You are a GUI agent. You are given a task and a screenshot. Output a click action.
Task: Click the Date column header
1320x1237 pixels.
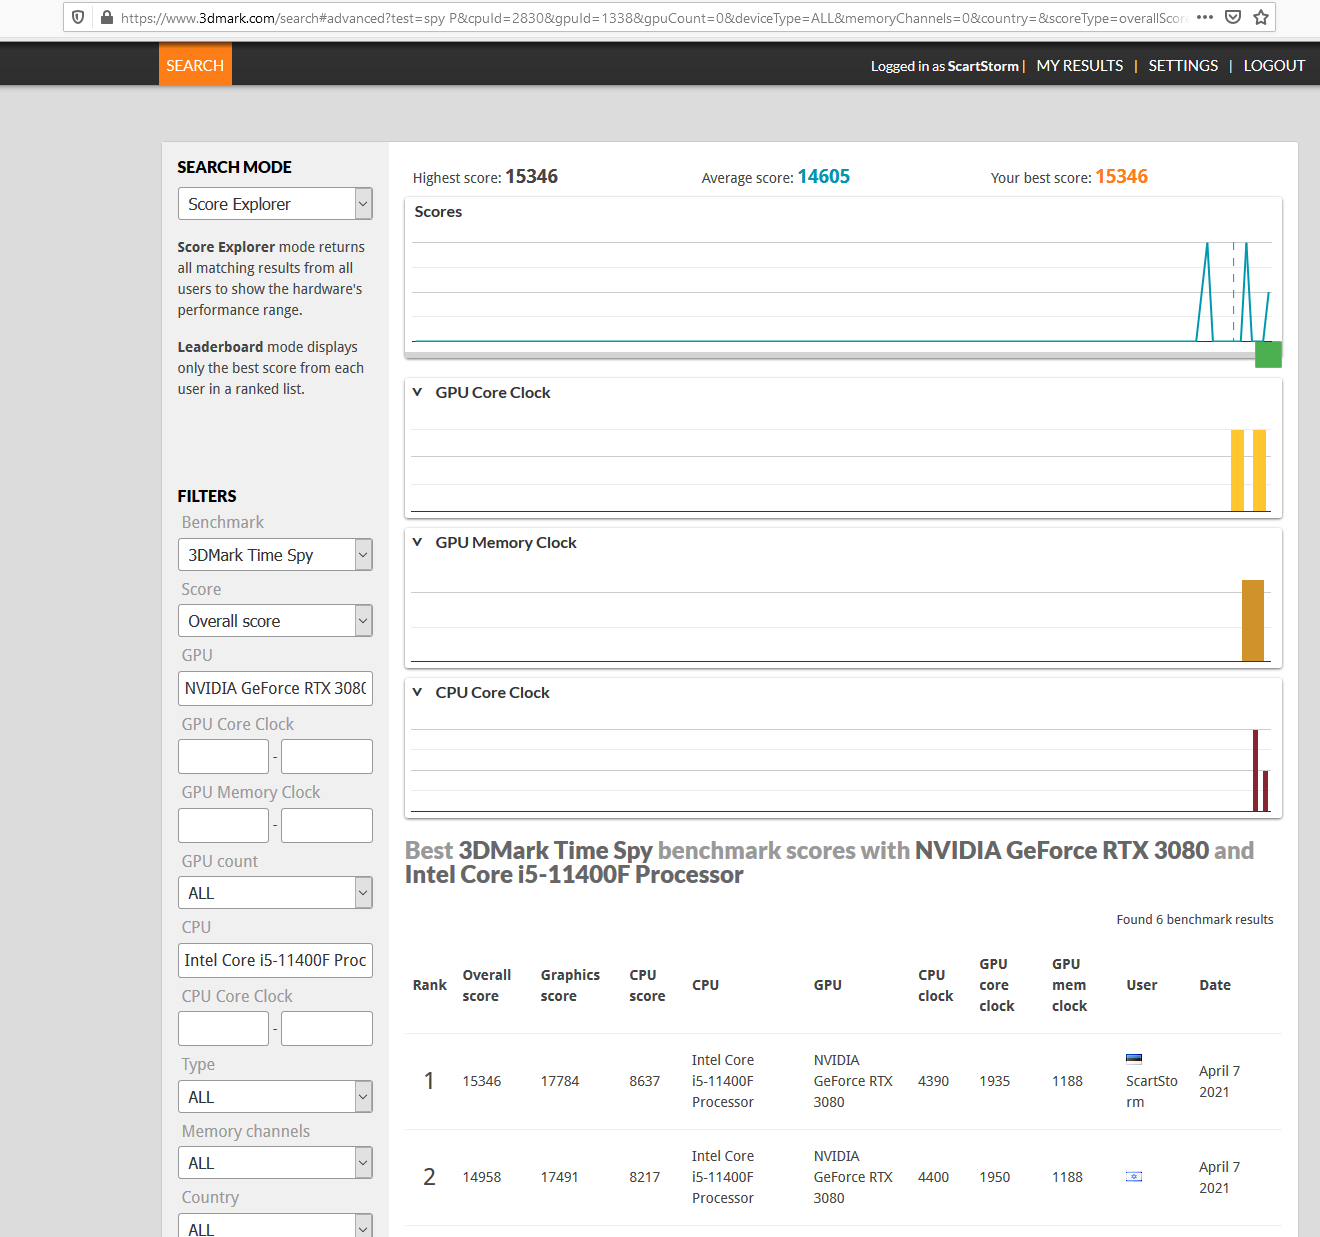pyautogui.click(x=1215, y=985)
